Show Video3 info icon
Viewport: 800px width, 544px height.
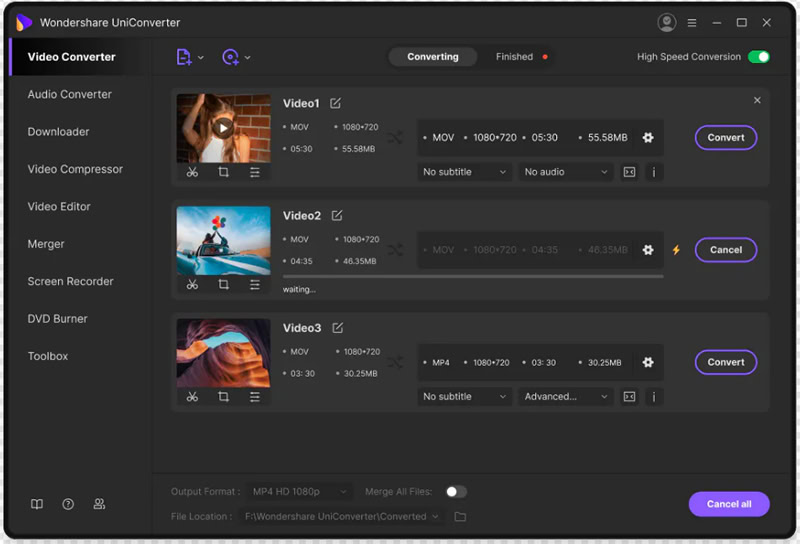pos(654,397)
